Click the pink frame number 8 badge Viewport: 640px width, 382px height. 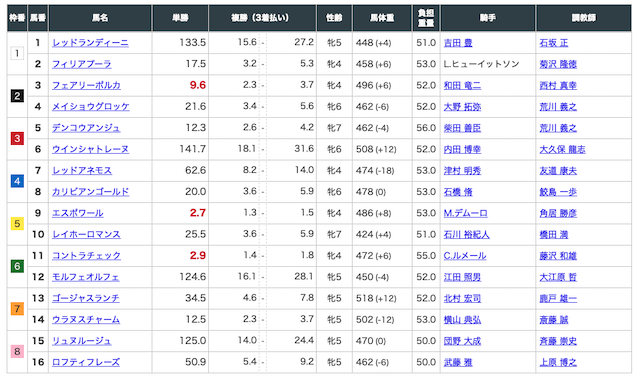click(17, 351)
